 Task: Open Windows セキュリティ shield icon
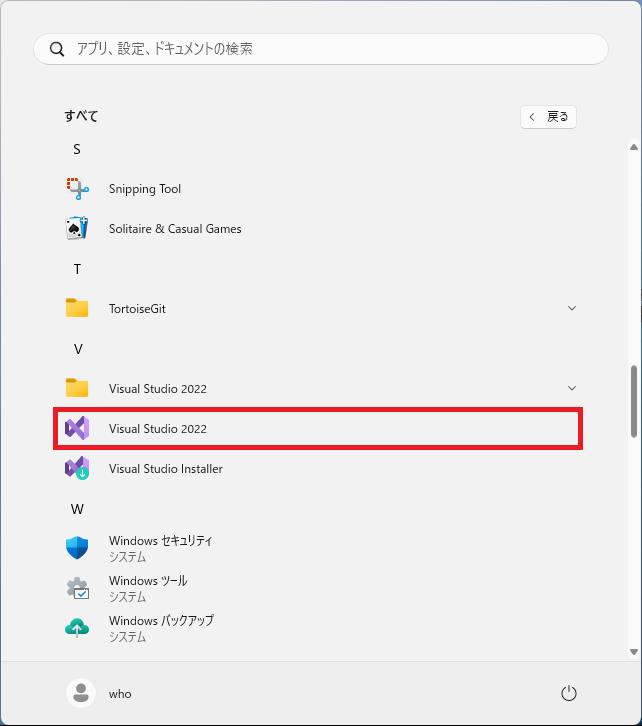77,548
